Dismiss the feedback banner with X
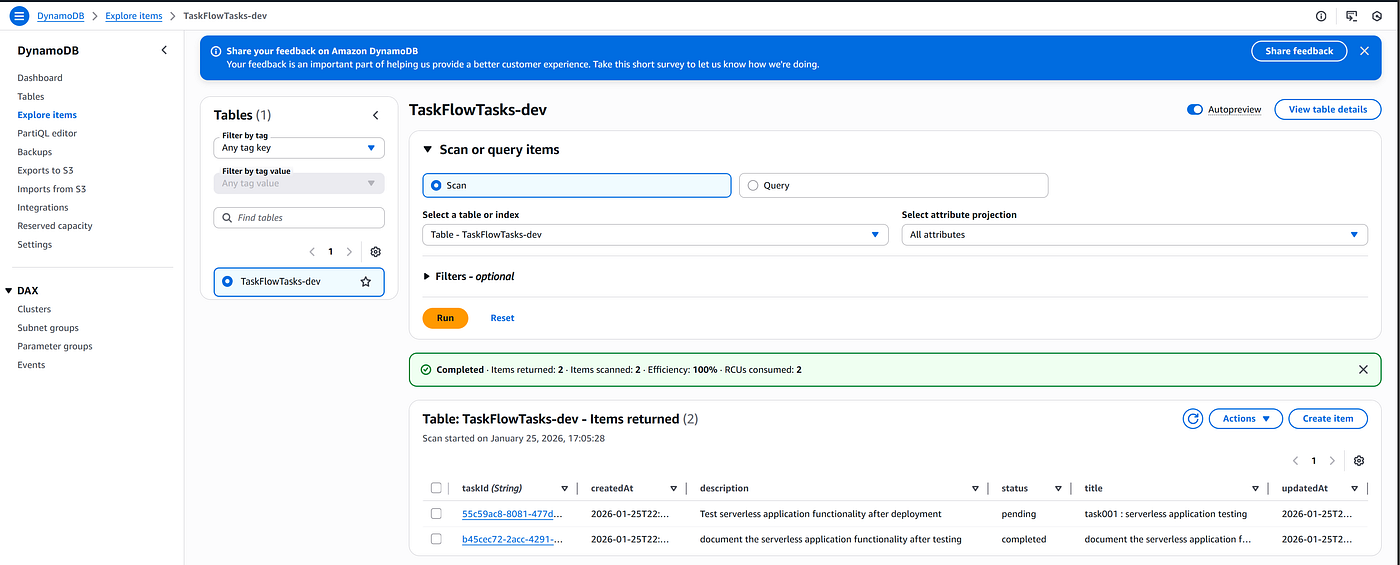Screen dimensions: 1400x565 pos(1364,51)
